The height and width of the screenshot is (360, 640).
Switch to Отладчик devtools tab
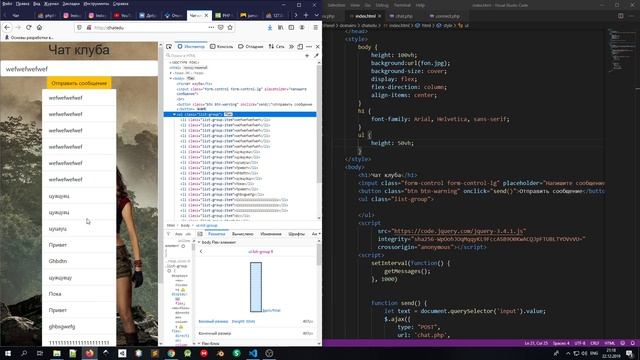[251, 47]
